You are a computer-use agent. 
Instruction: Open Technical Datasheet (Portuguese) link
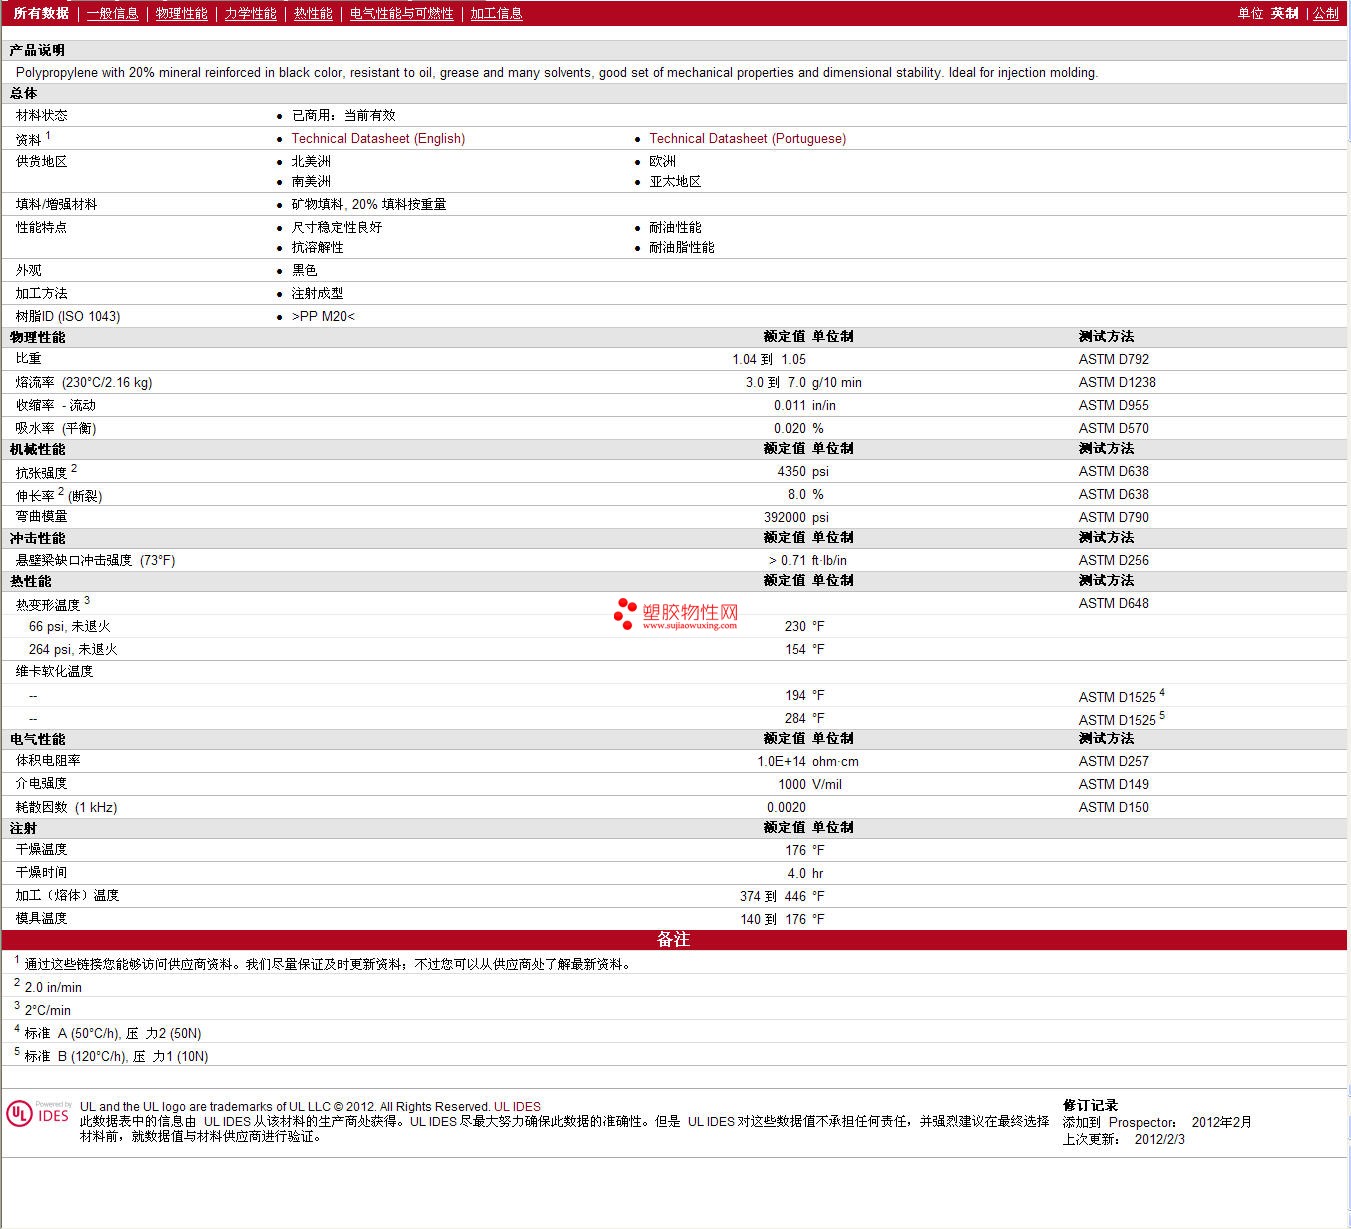click(x=747, y=138)
